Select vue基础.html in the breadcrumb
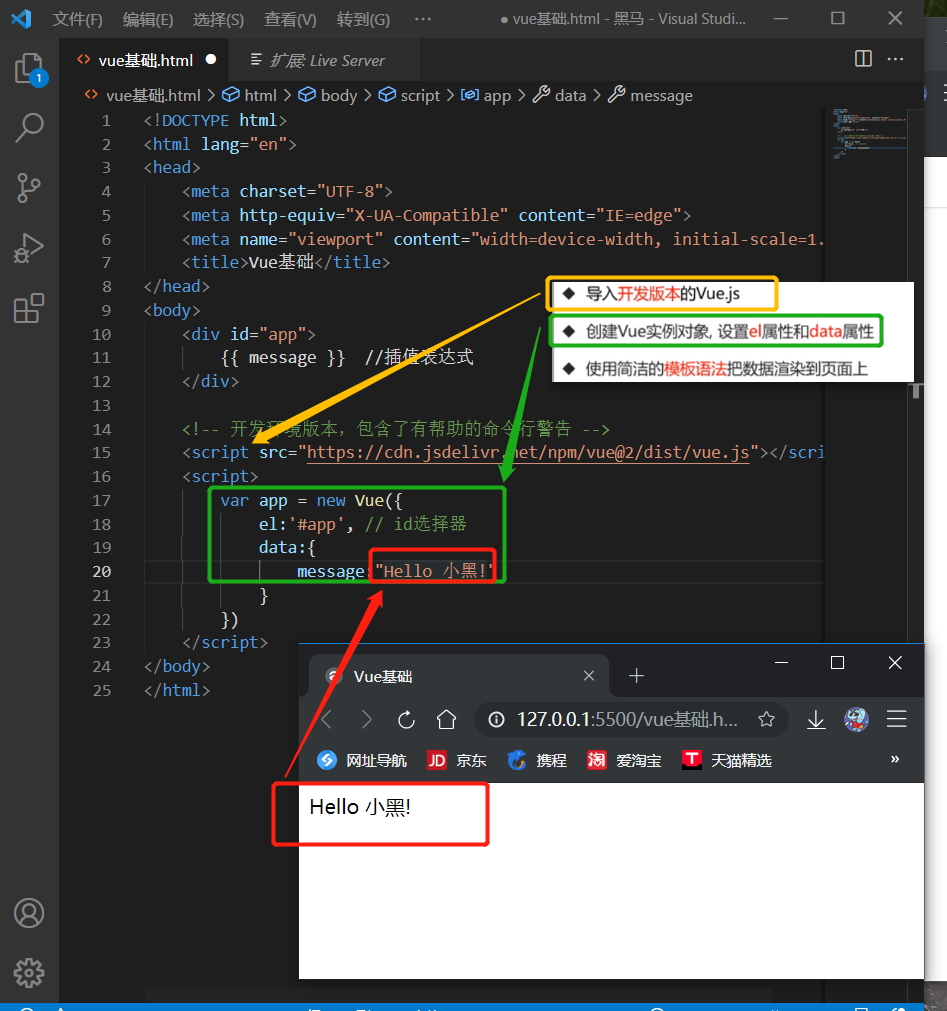The height and width of the screenshot is (1011, 947). coord(153,95)
